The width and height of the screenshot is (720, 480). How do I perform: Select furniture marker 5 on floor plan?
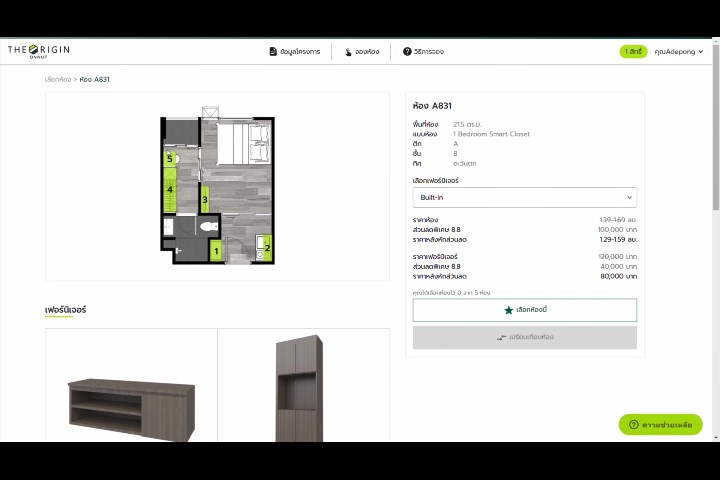pos(170,158)
